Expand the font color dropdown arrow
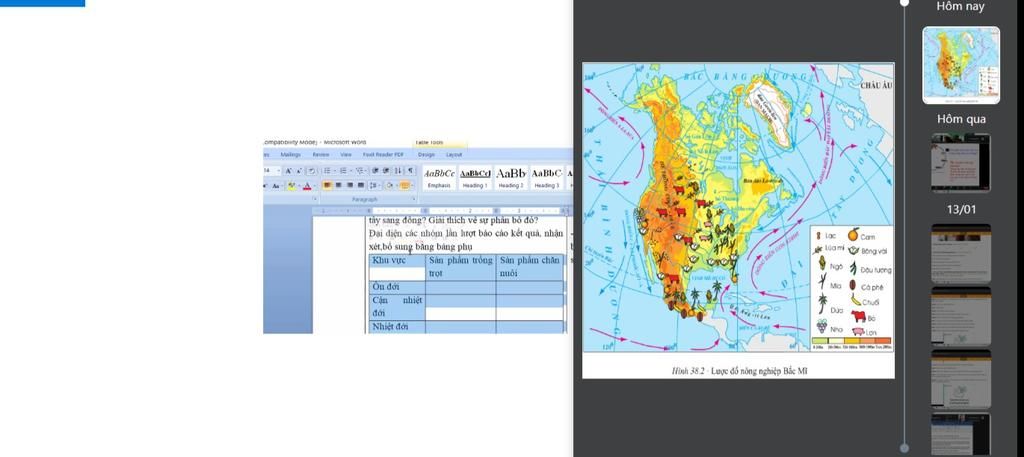The image size is (1024, 457). (x=315, y=186)
